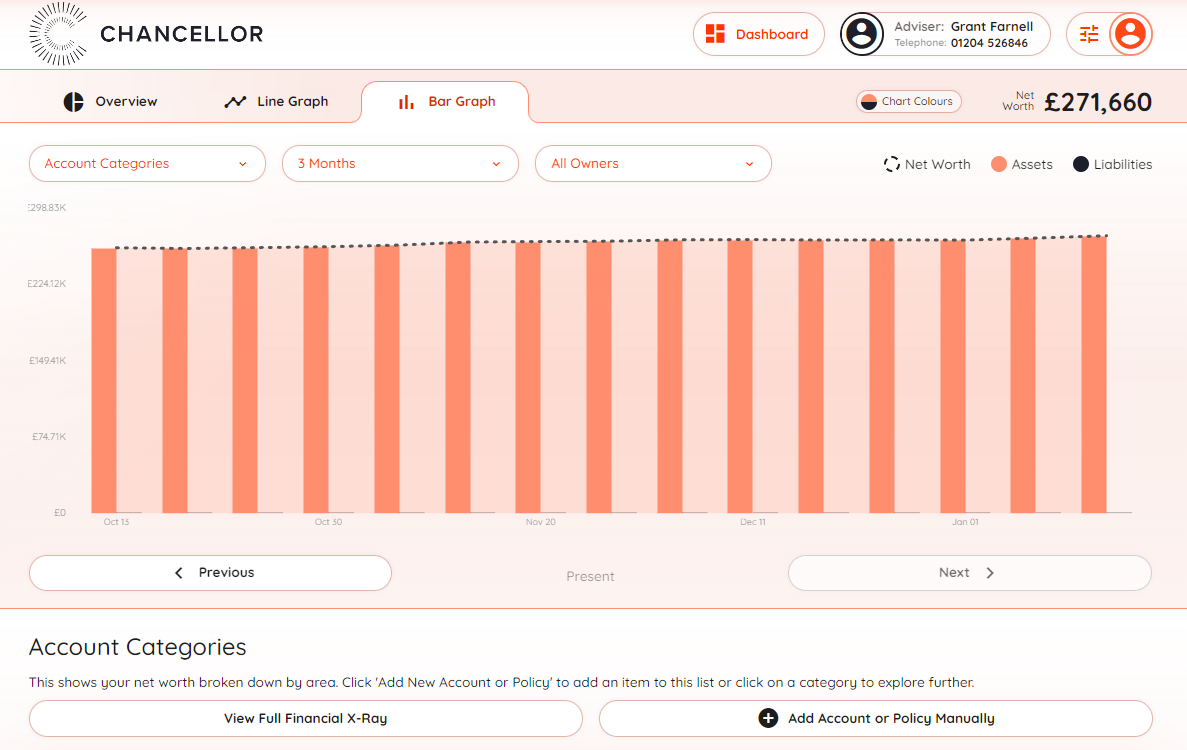
Task: Open the adviser profile avatar icon
Action: tap(862, 34)
